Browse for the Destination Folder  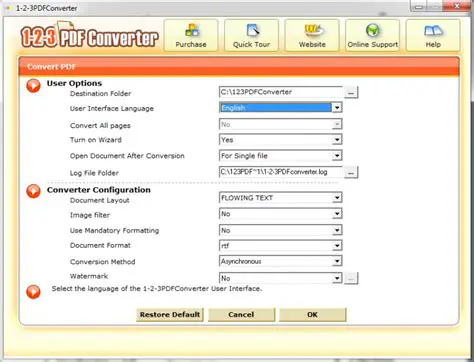tap(351, 92)
